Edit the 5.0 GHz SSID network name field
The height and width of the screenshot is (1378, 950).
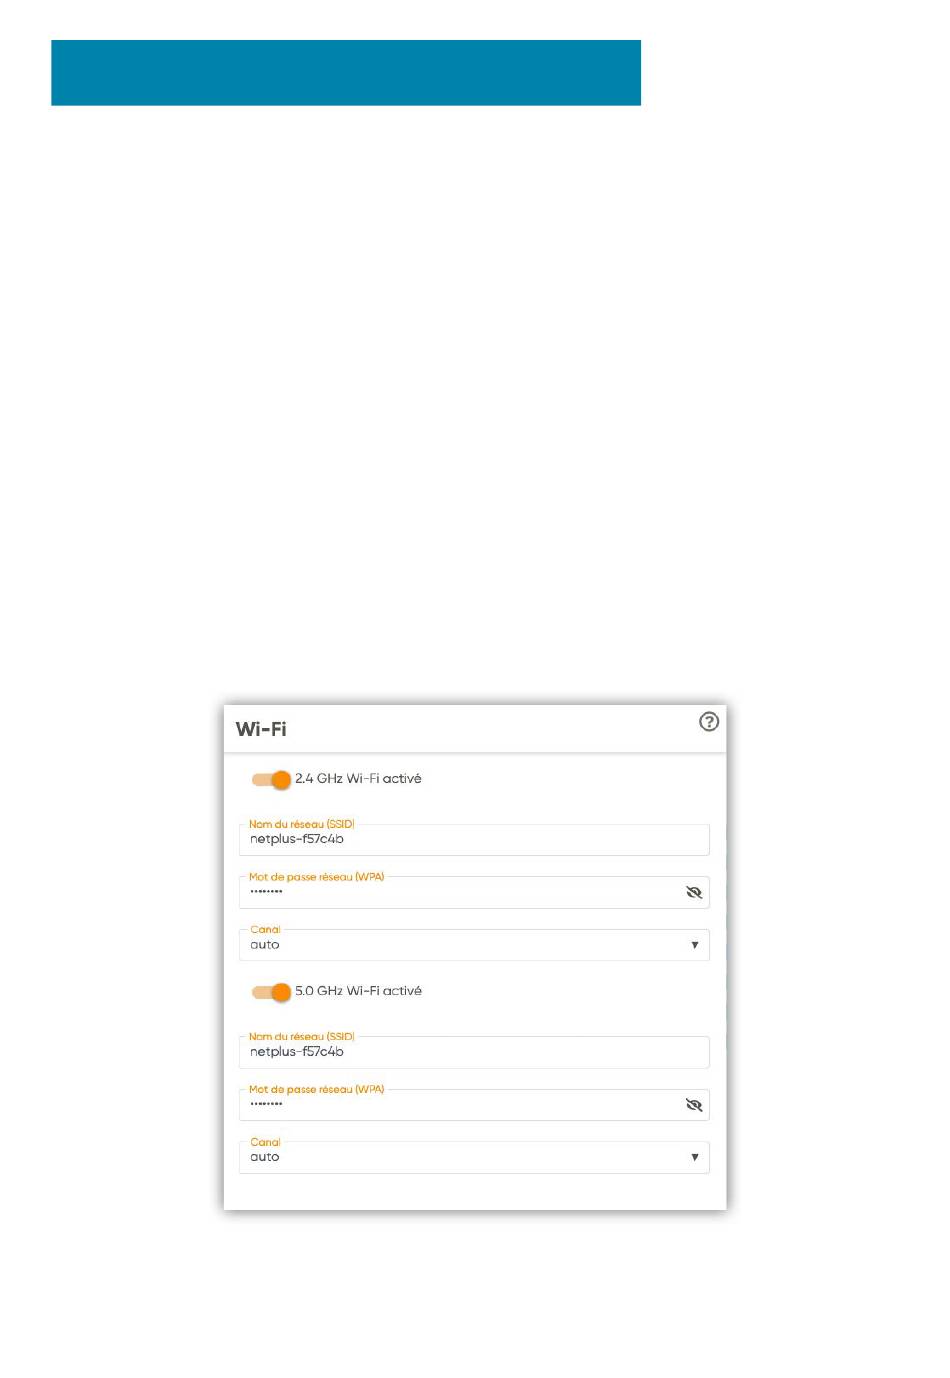(x=474, y=1052)
